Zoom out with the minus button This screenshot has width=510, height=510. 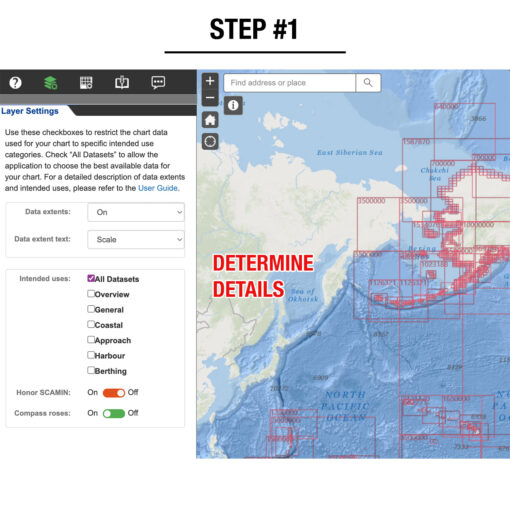click(210, 98)
